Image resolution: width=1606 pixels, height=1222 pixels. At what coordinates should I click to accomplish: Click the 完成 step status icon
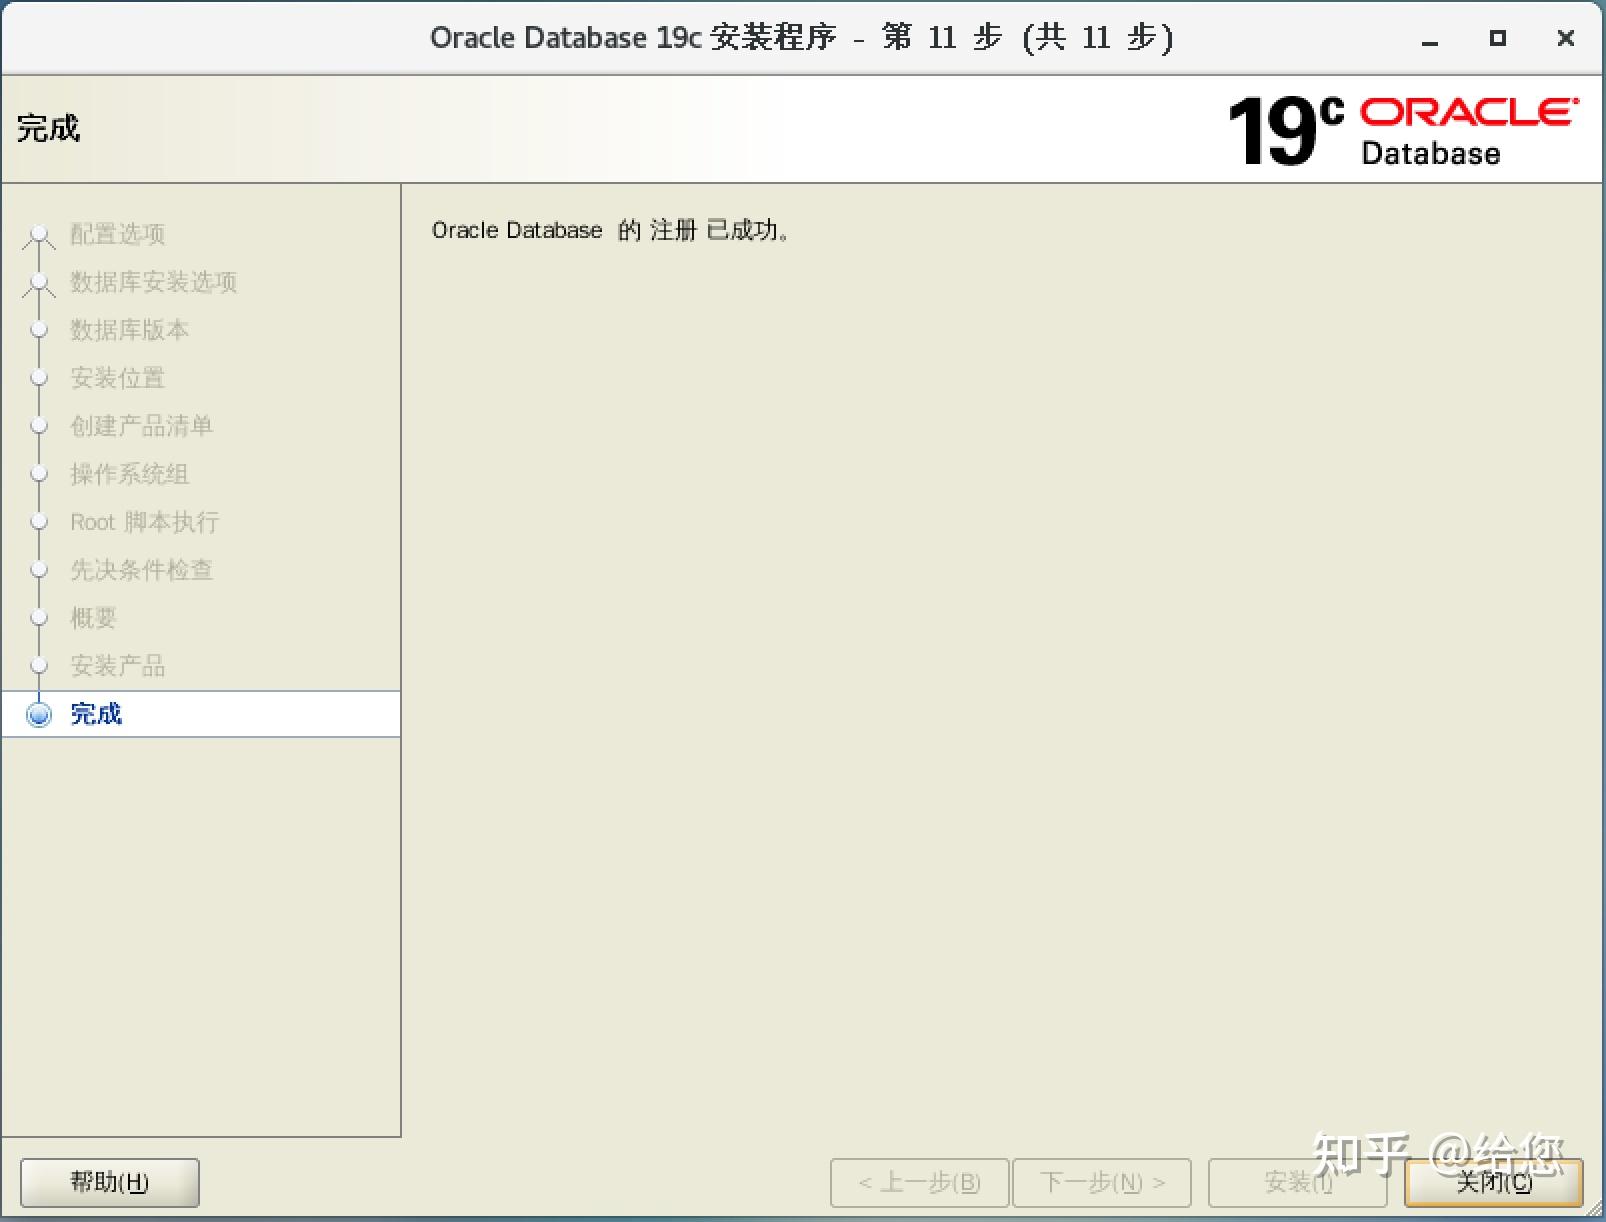[x=39, y=714]
